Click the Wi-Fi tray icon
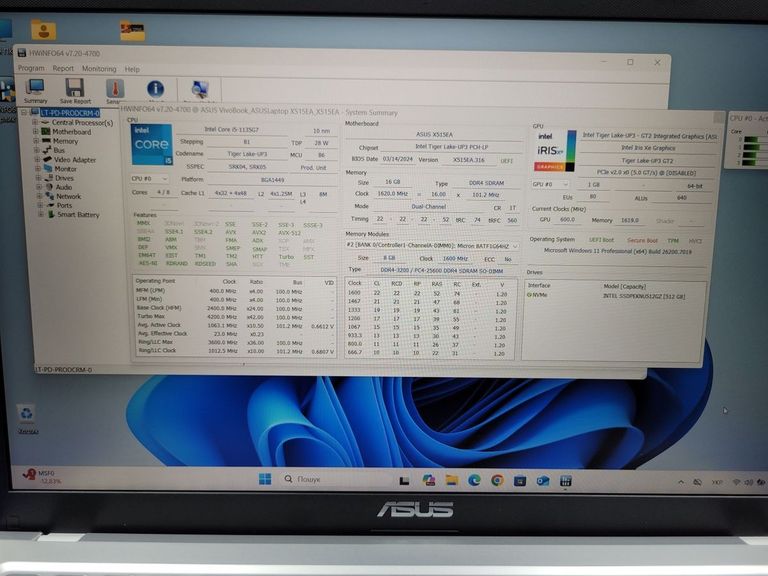The height and width of the screenshot is (576, 768). [736, 482]
